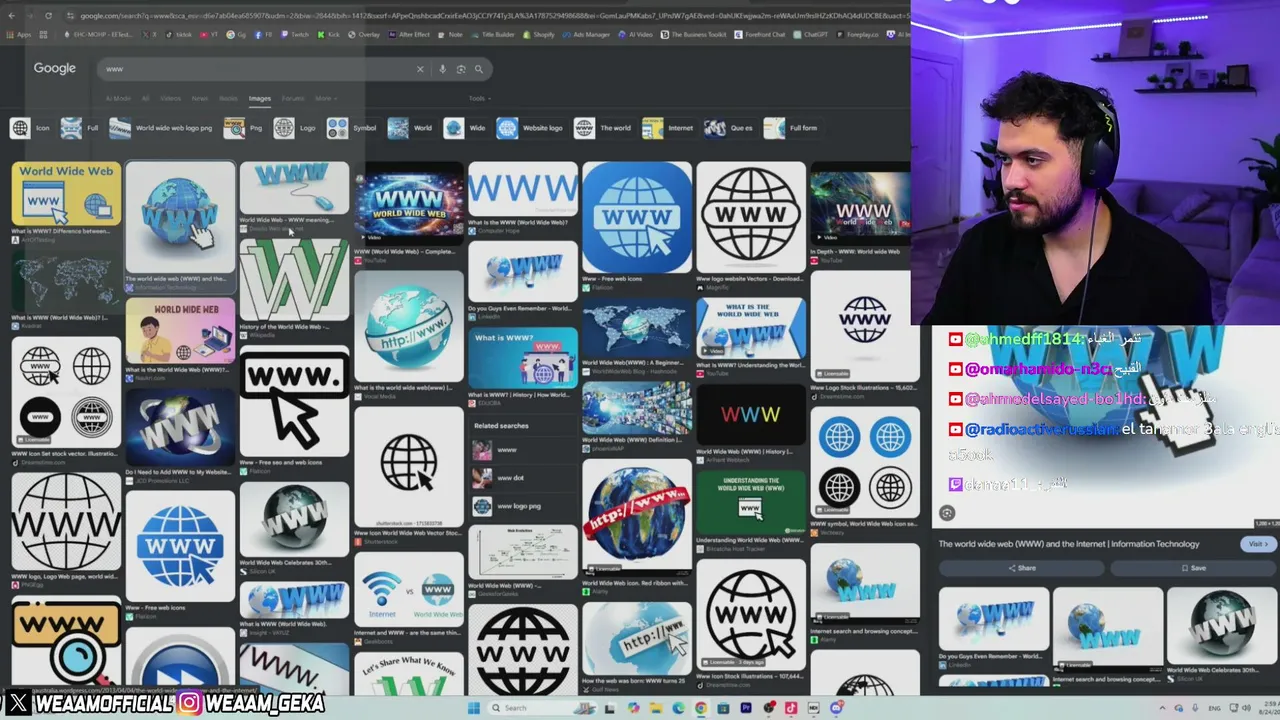This screenshot has height=720, width=1280.
Task: Open Google Lens search by image
Action: pyautogui.click(x=461, y=69)
